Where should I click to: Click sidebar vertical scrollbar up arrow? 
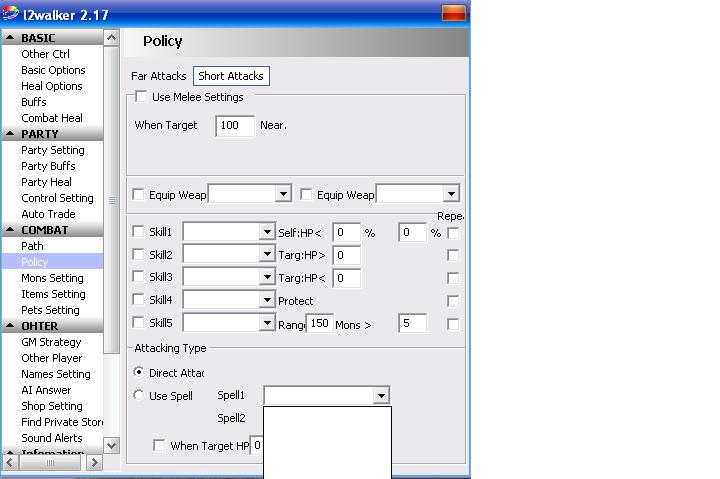(x=111, y=37)
